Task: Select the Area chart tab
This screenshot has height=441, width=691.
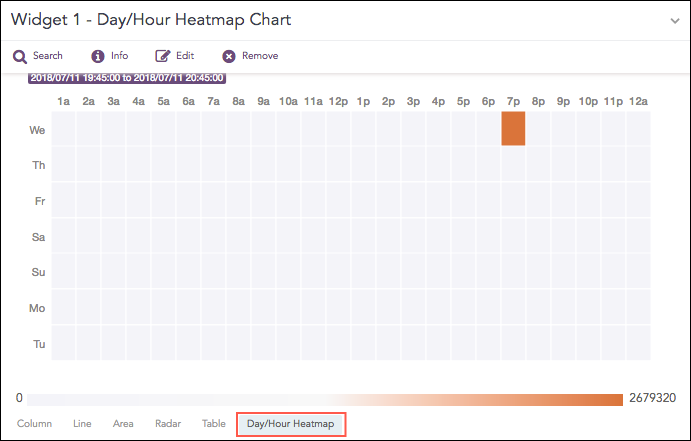Action: pos(123,424)
